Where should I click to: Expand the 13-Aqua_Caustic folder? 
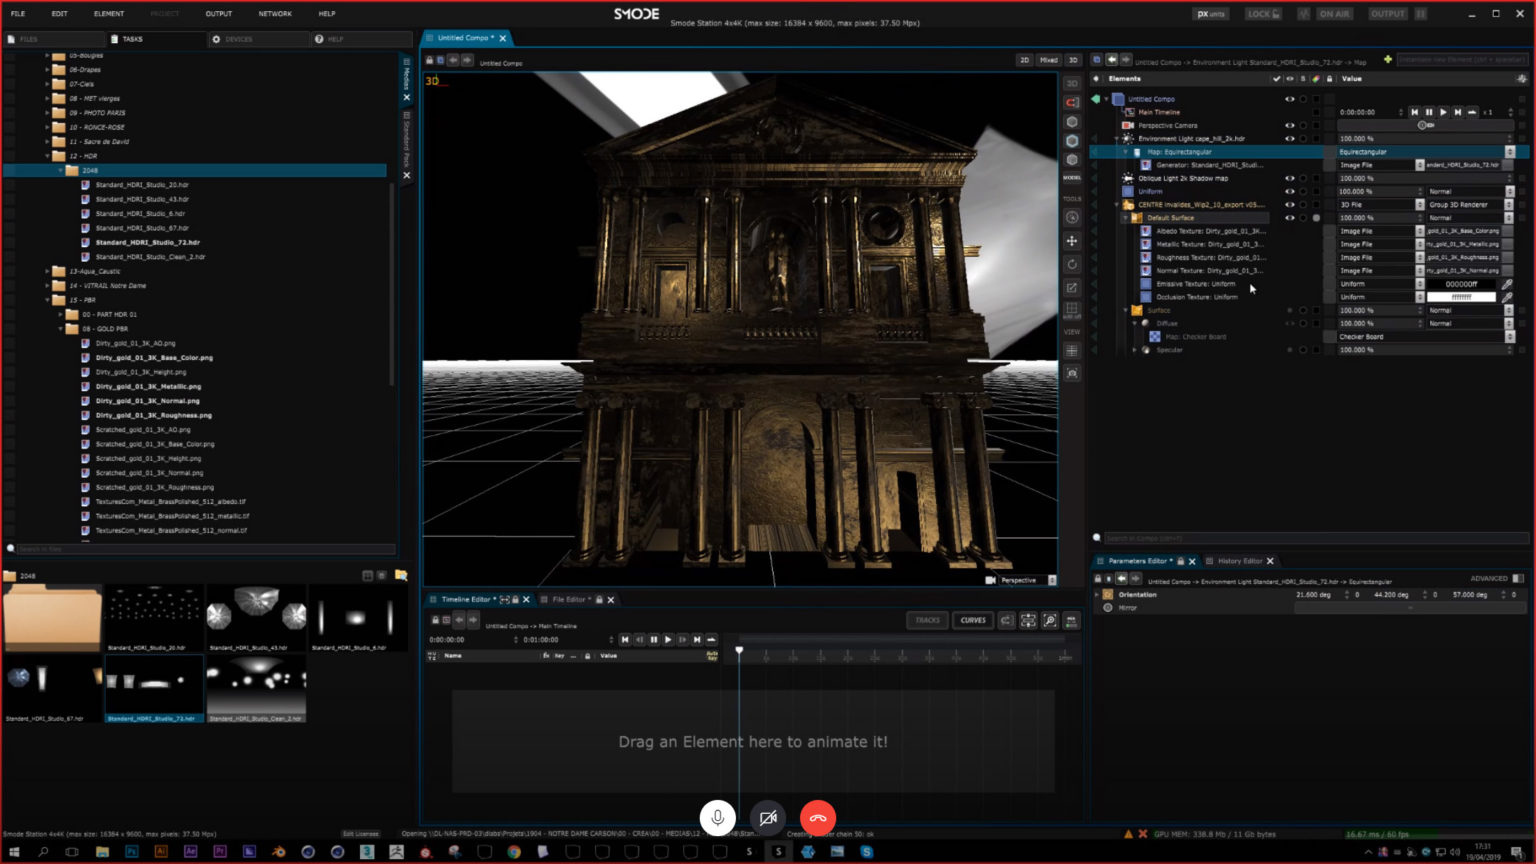pyautogui.click(x=48, y=271)
